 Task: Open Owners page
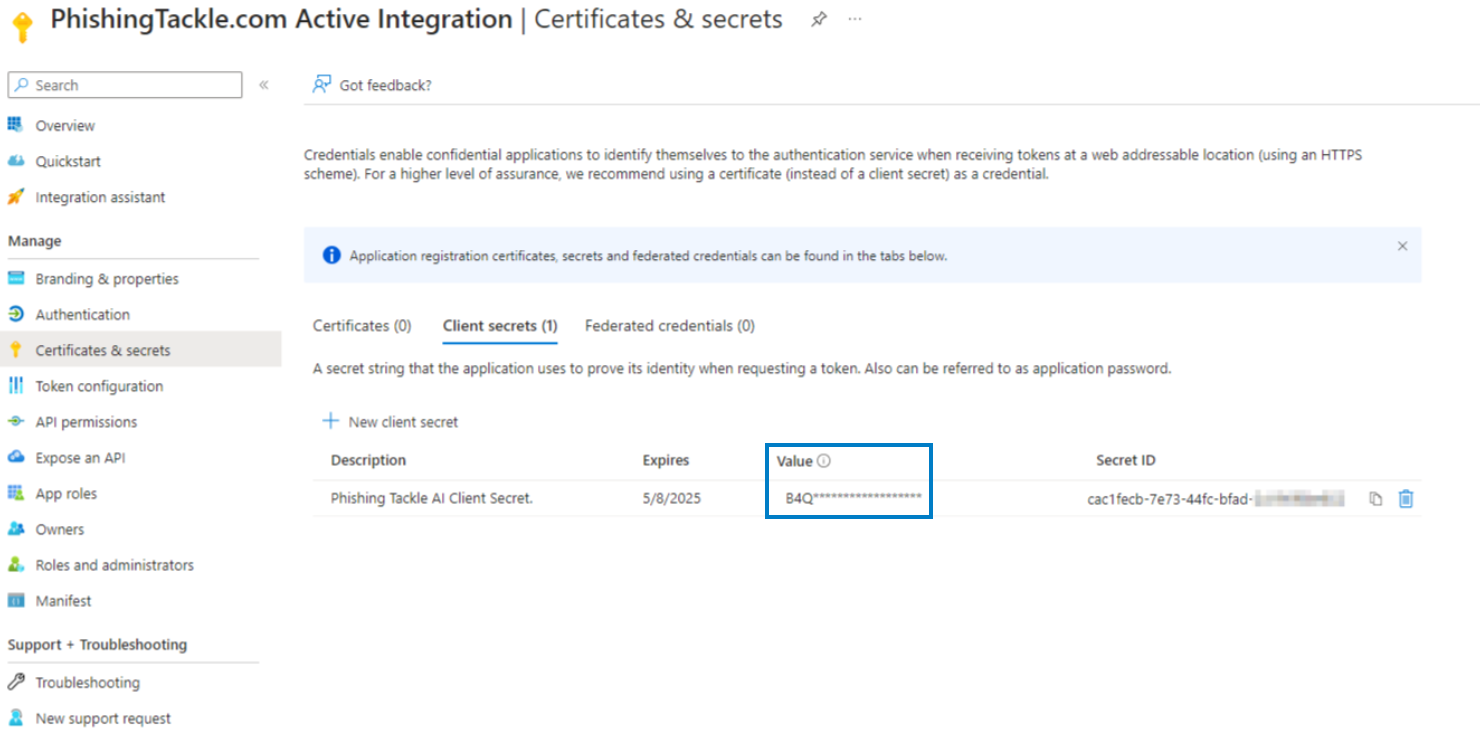coord(60,529)
